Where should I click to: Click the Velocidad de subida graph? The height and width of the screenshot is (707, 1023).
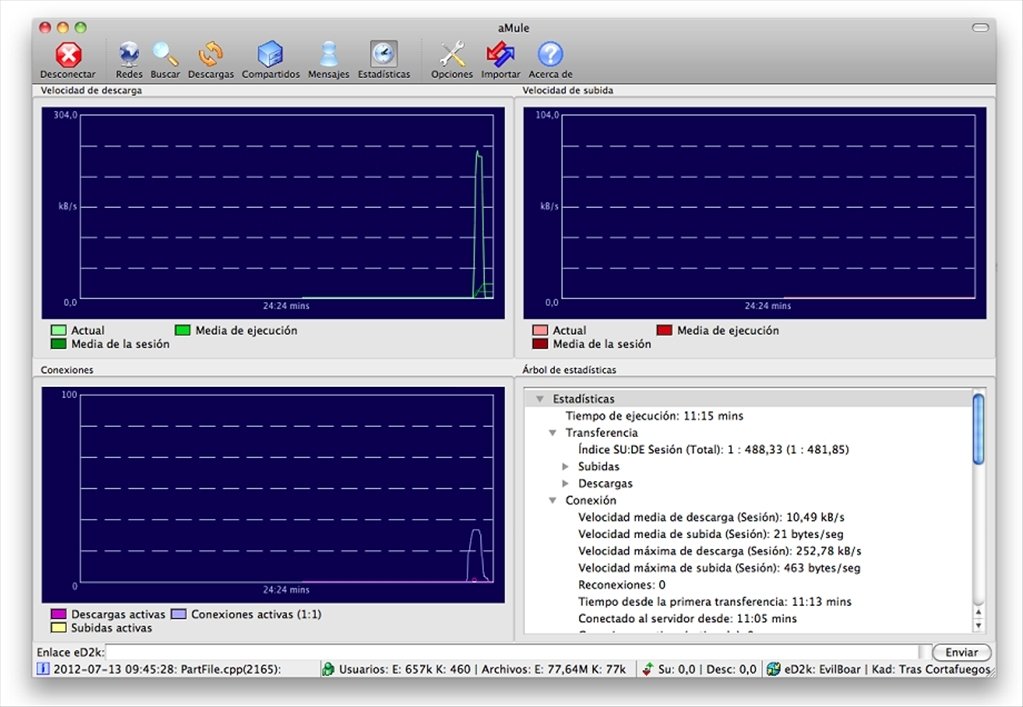[755, 213]
